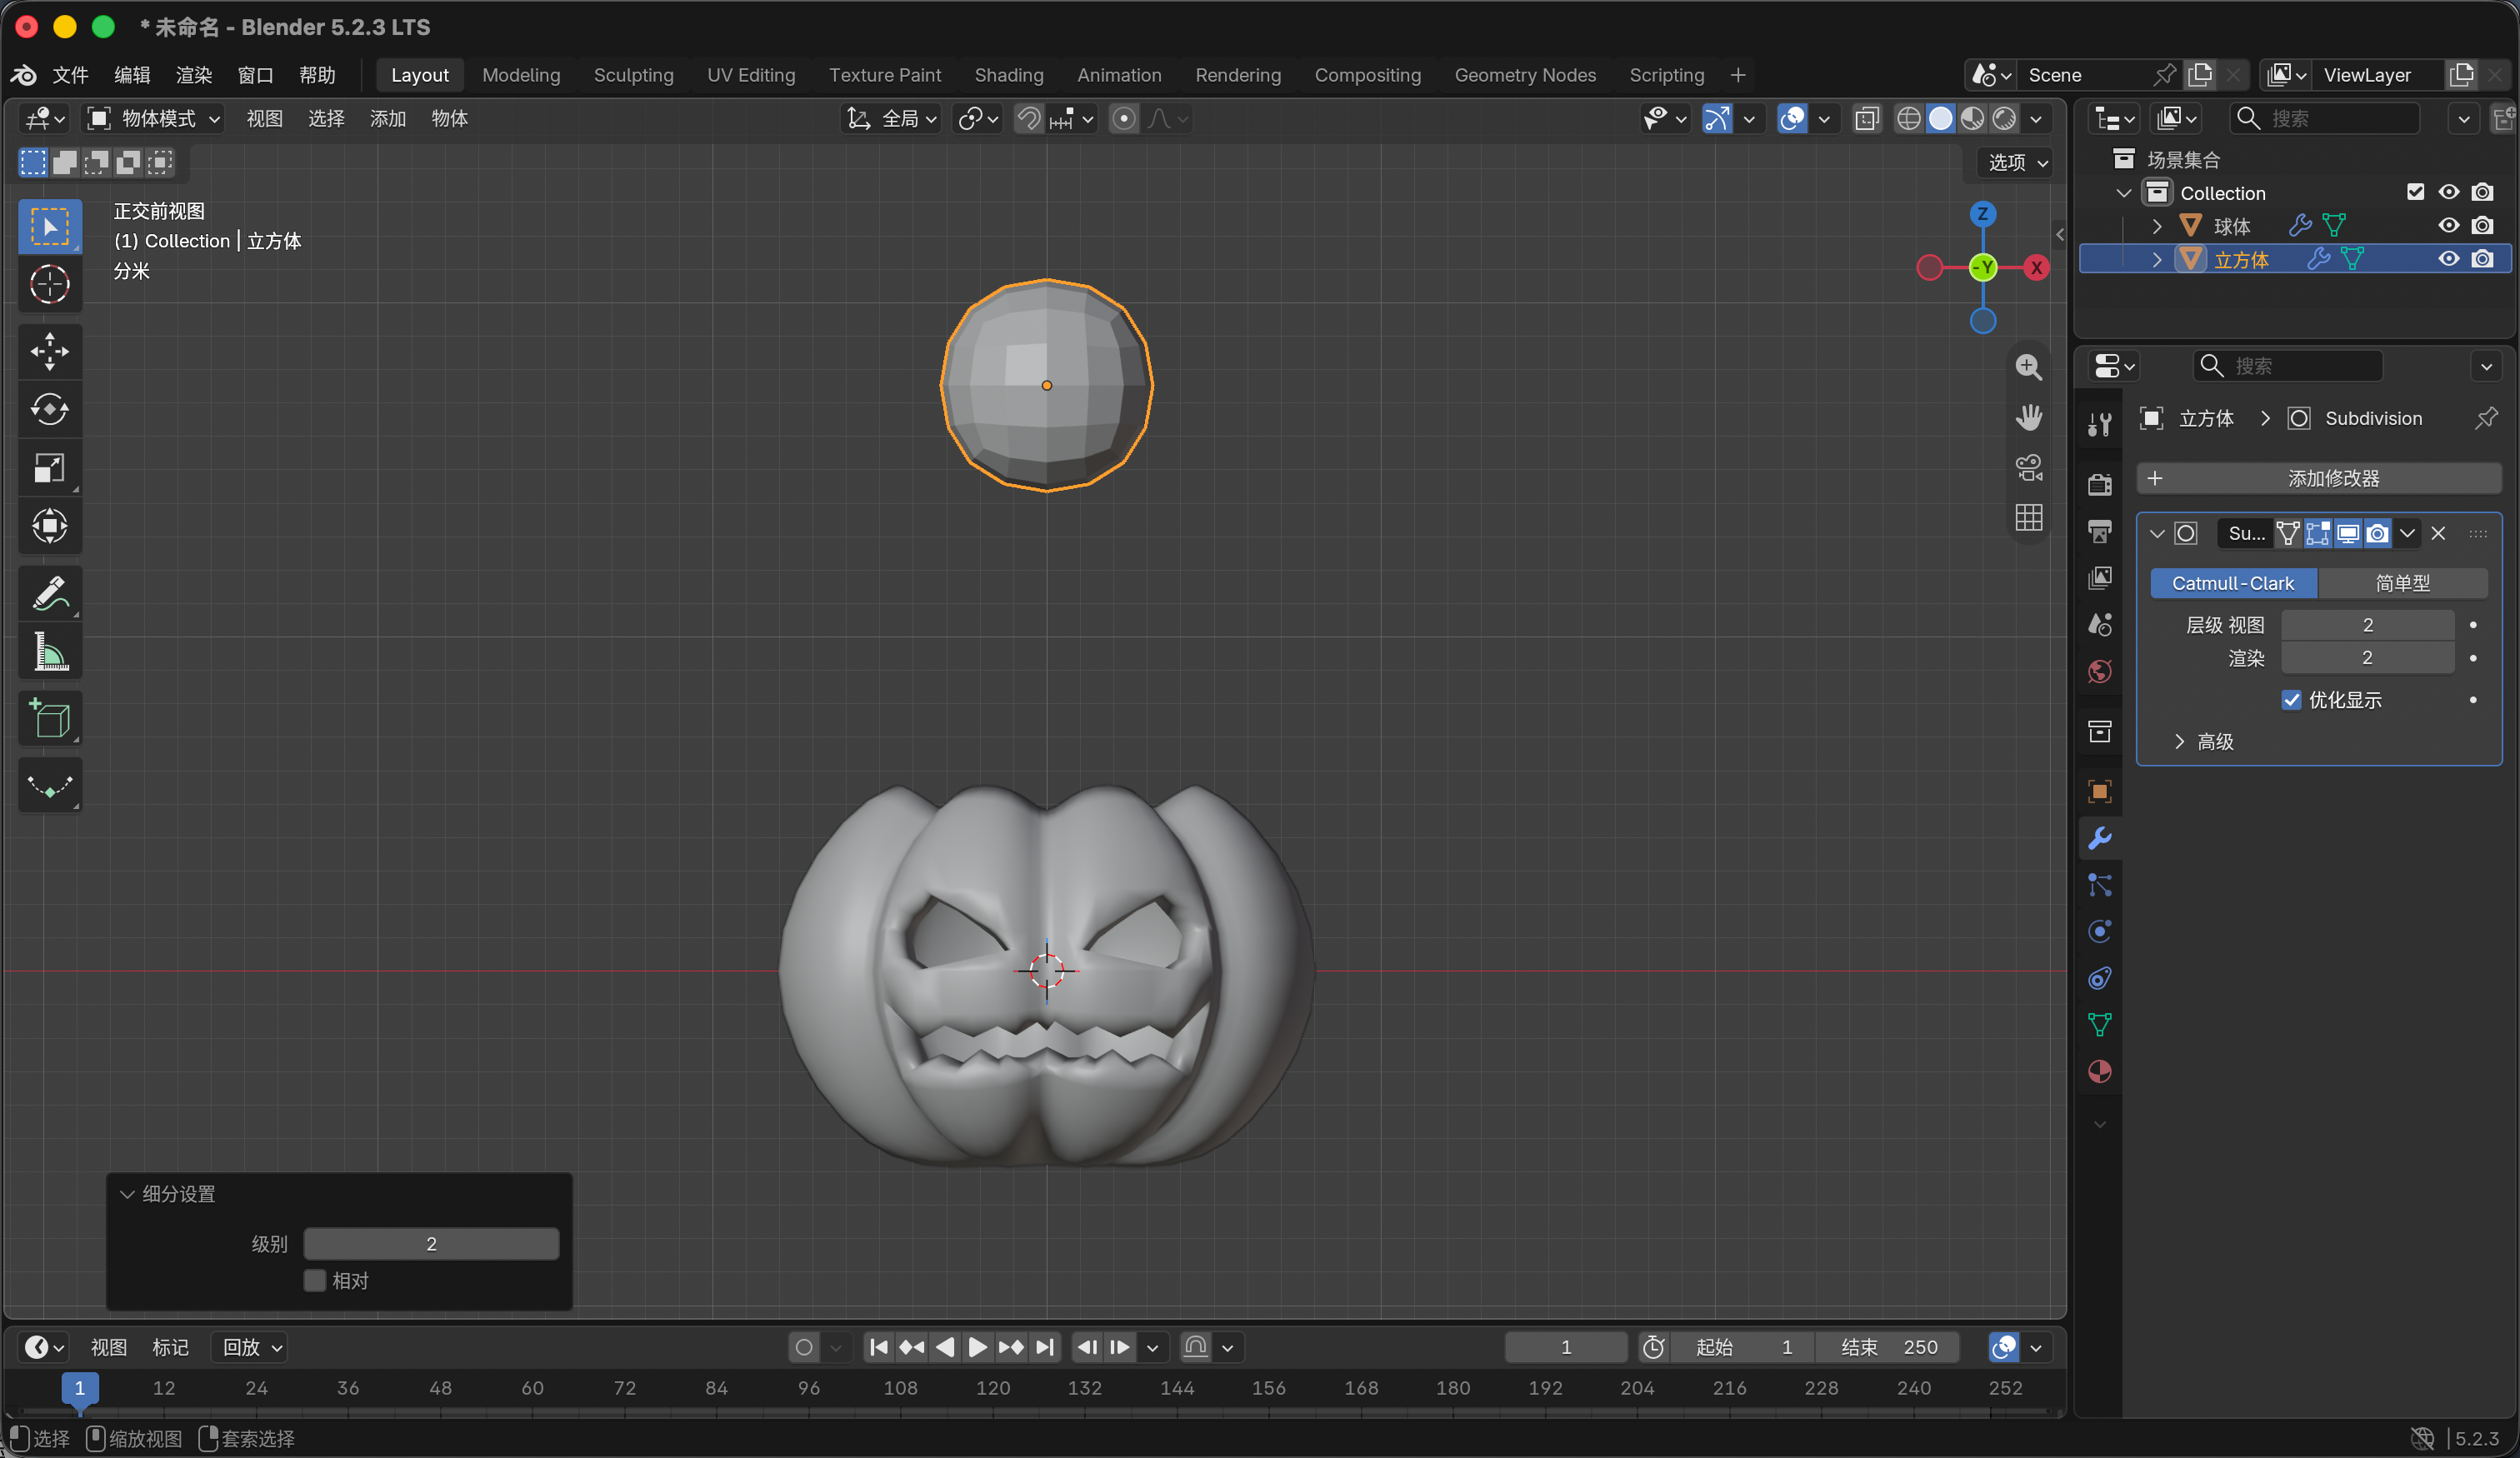The image size is (2520, 1458).
Task: Toggle the X-ray display button
Action: click(x=1866, y=119)
